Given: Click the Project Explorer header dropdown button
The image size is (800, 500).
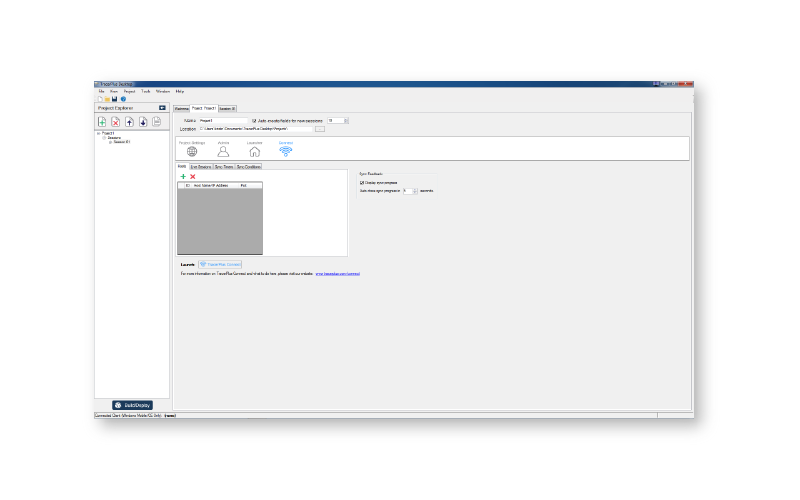Looking at the screenshot, I should pos(162,108).
